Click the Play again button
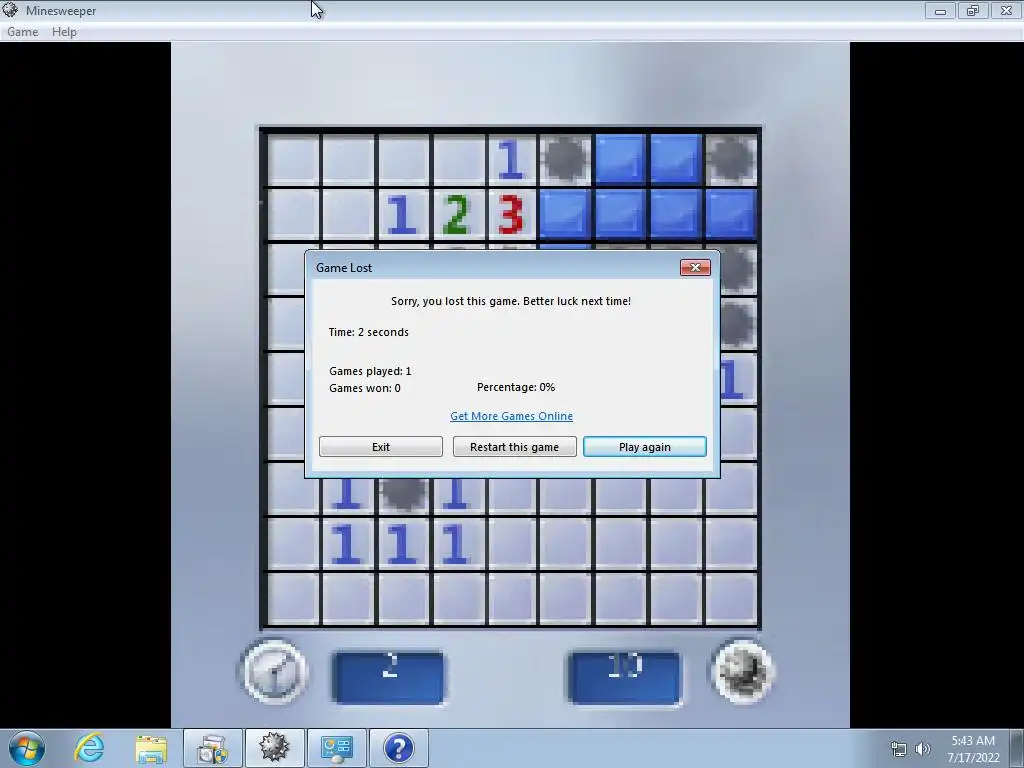The width and height of the screenshot is (1024, 768). pos(645,447)
